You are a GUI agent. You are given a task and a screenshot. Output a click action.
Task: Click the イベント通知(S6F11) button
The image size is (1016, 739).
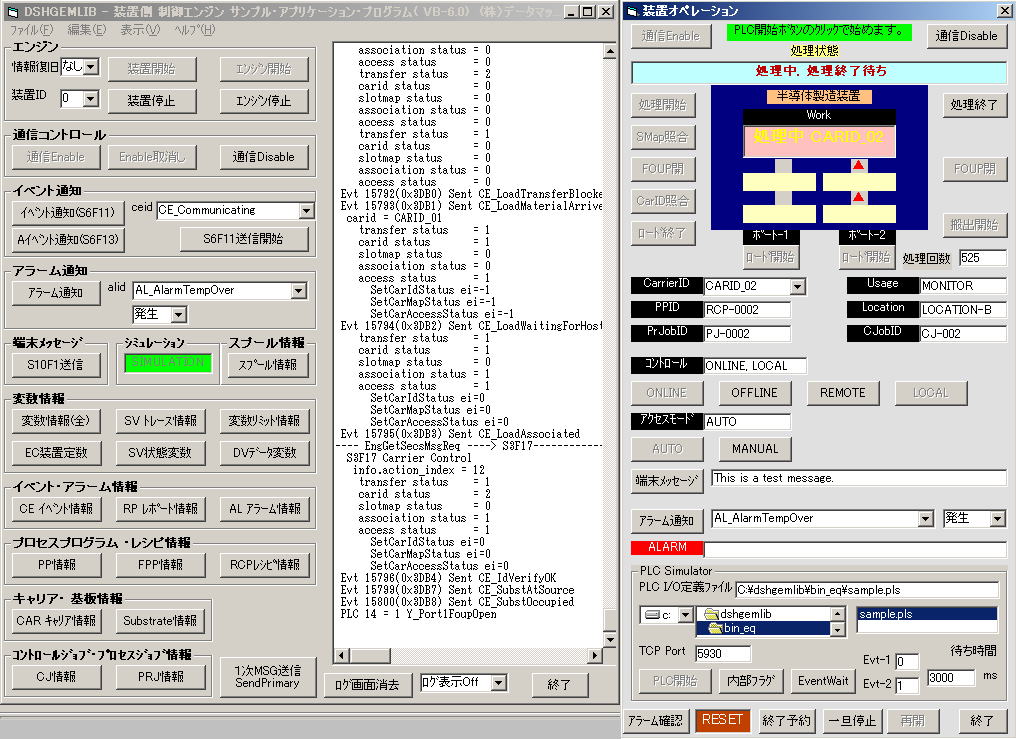(x=67, y=212)
